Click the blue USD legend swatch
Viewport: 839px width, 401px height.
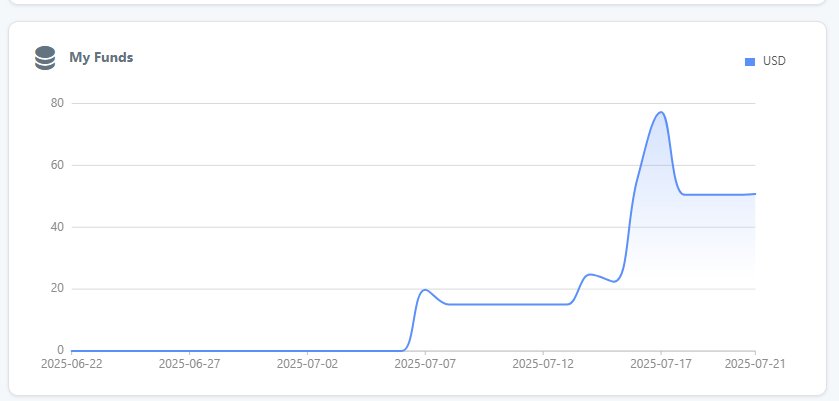(x=750, y=62)
